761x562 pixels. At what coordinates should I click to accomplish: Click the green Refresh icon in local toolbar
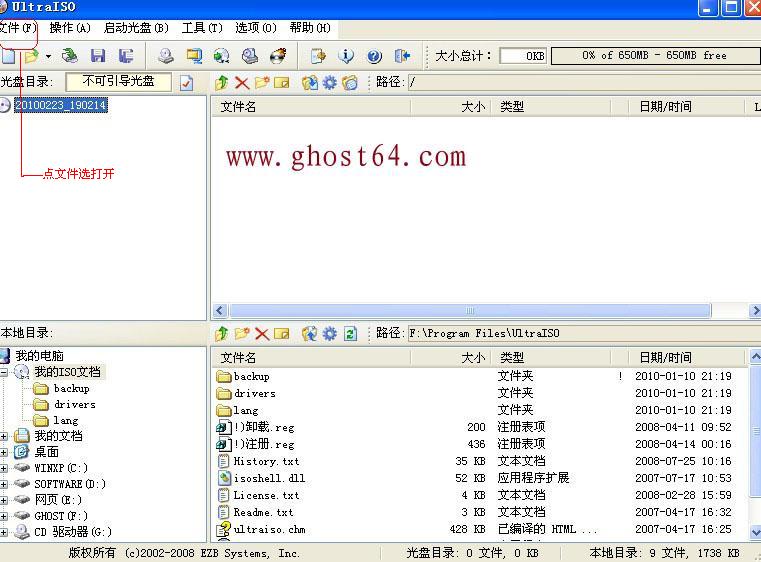[350, 333]
